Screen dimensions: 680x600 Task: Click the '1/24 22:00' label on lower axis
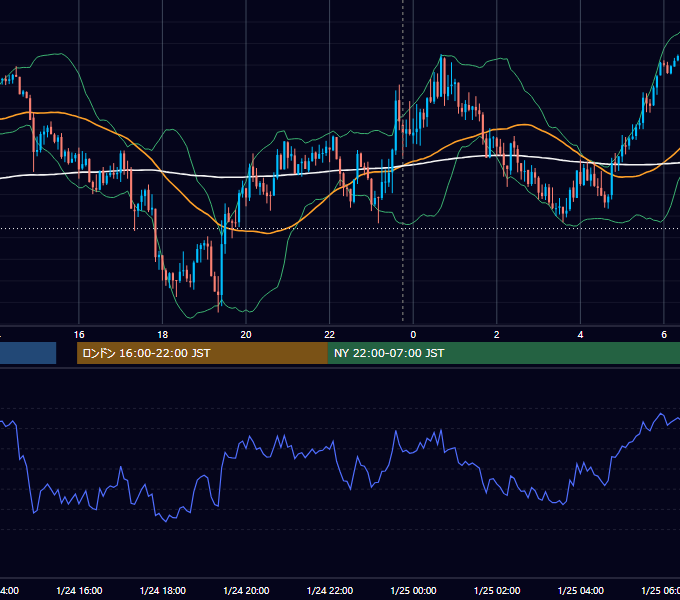(x=330, y=590)
